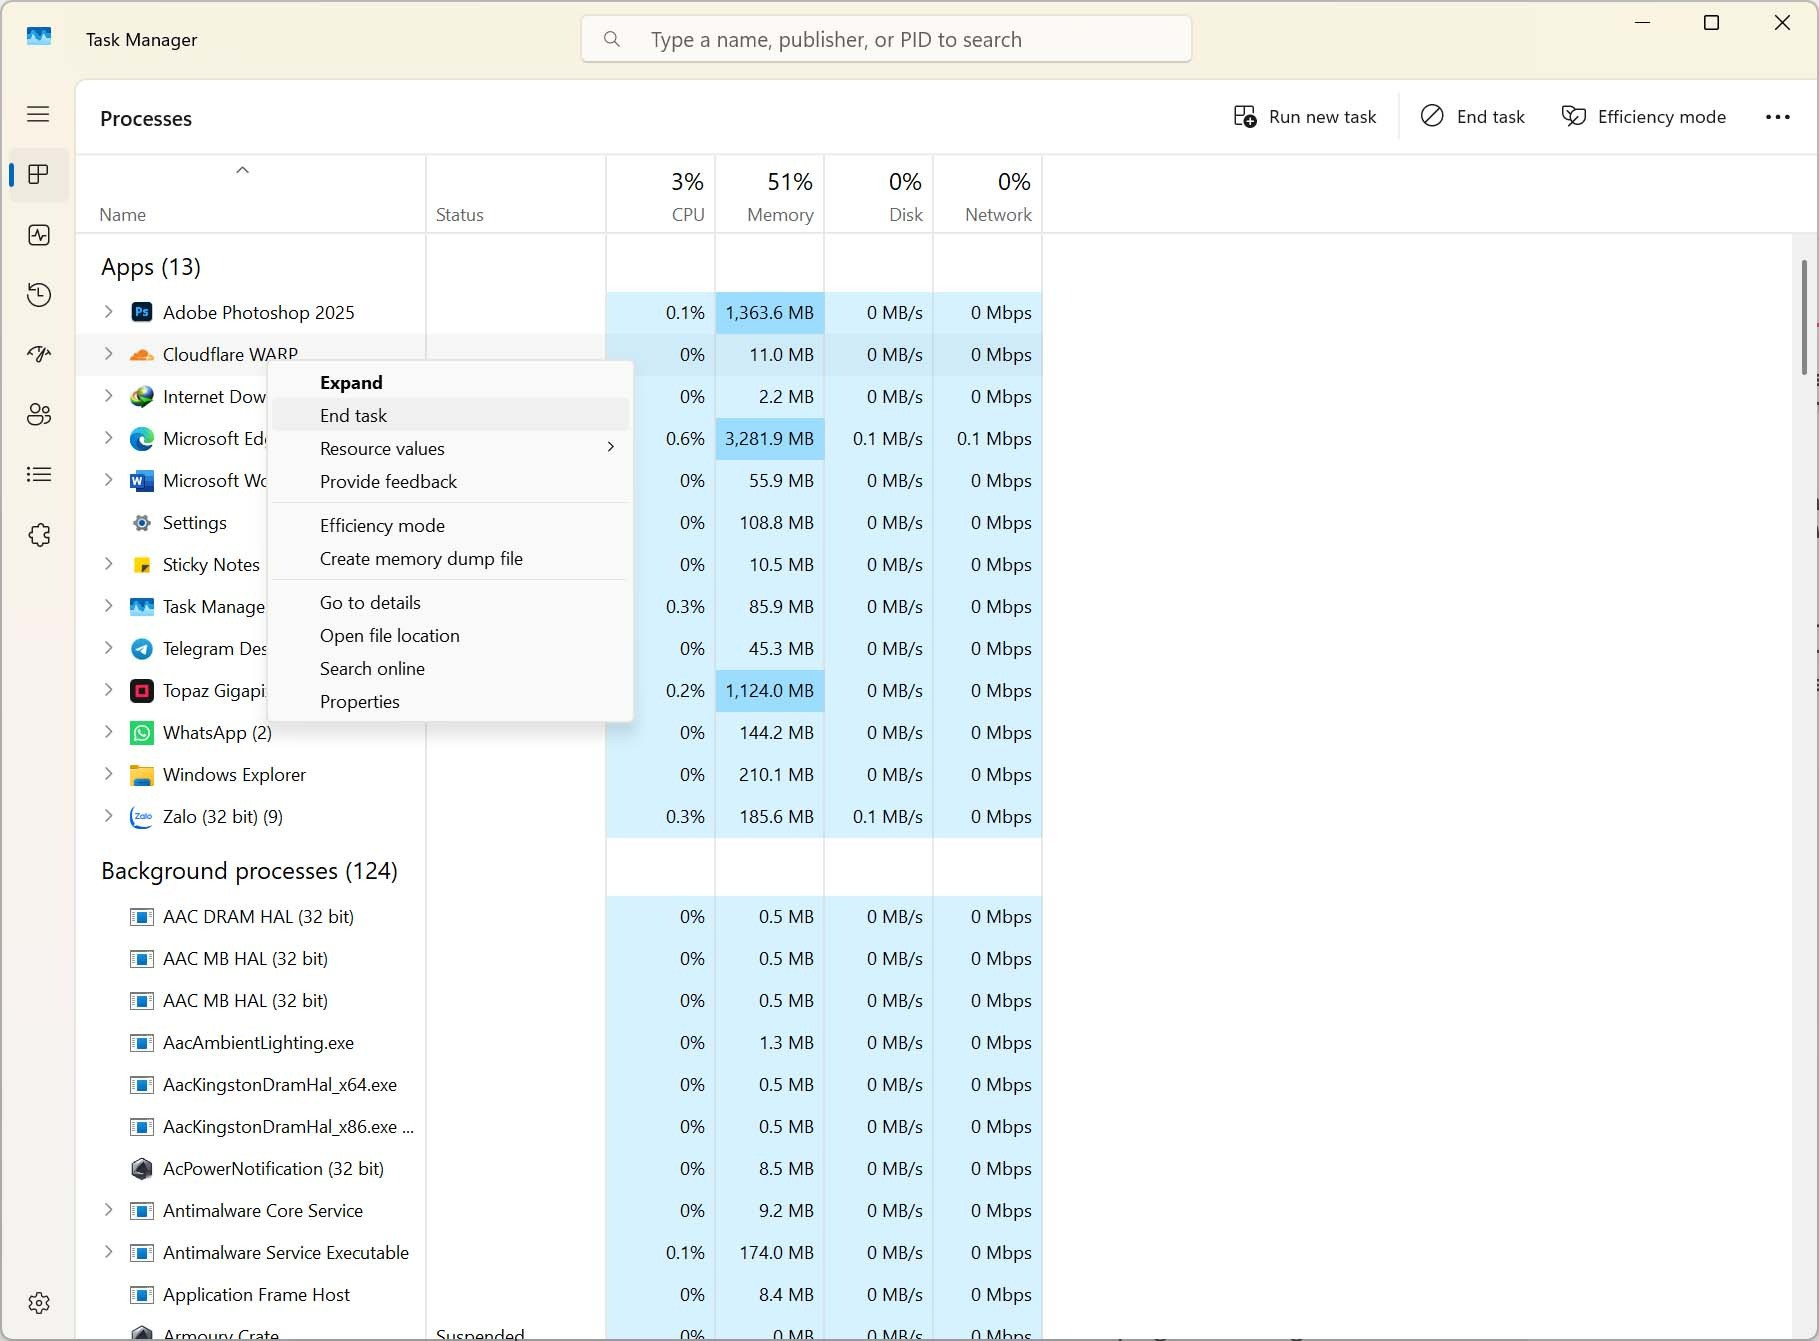Screen dimensions: 1819x1341
Task: Select the Processes sidebar icon
Action: coord(39,175)
